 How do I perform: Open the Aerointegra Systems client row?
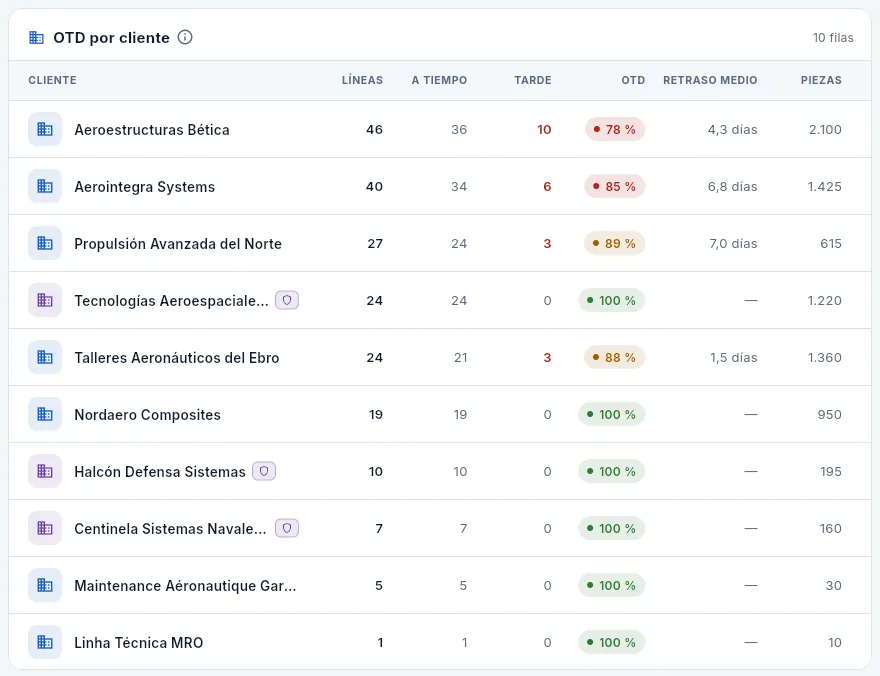tap(440, 186)
